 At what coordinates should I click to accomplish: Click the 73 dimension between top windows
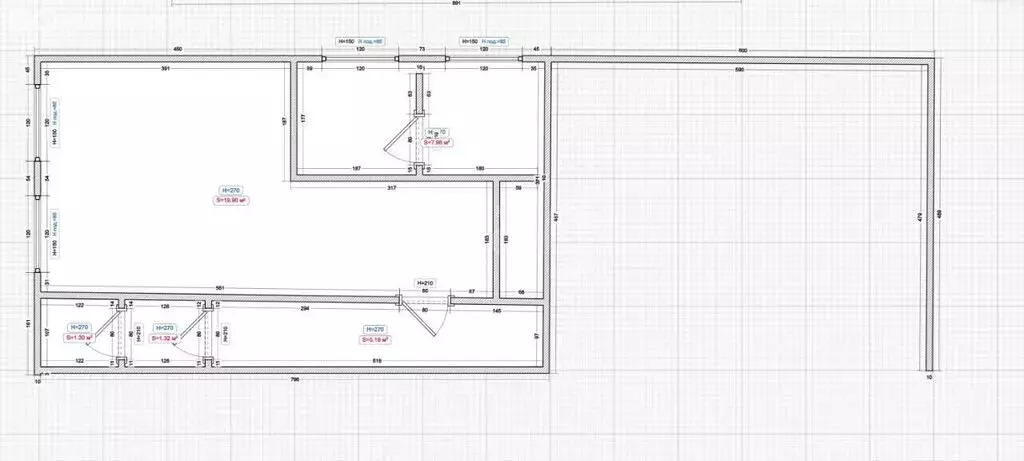click(x=421, y=50)
